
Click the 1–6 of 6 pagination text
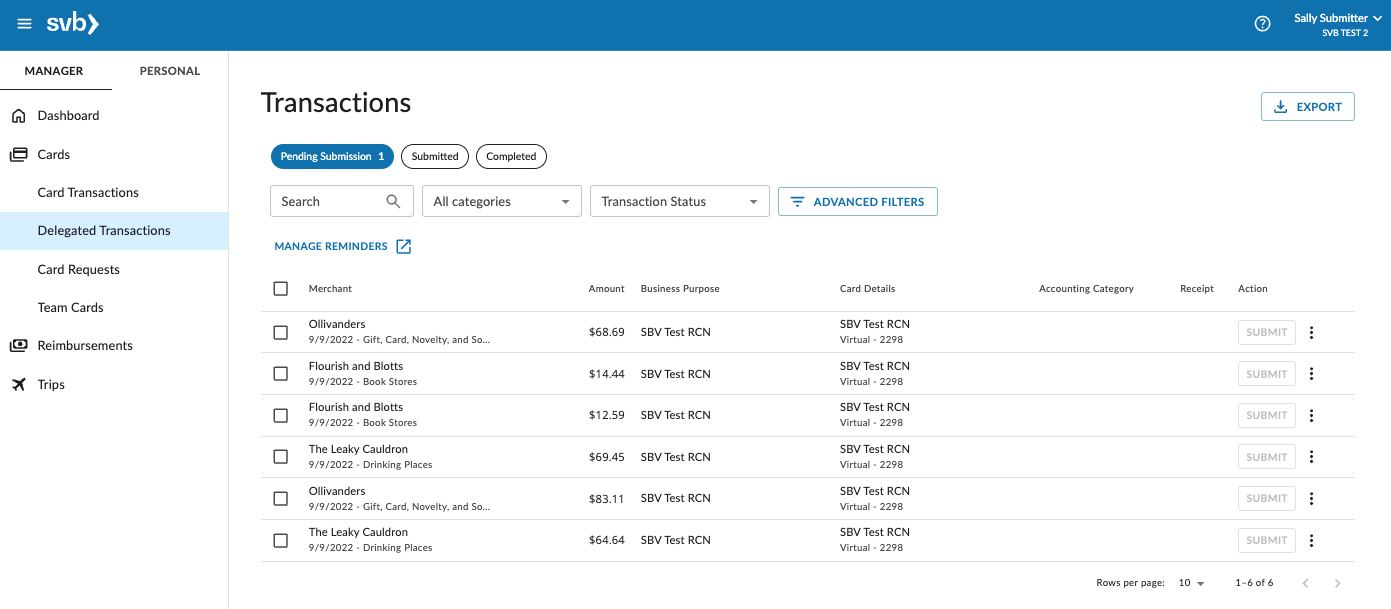[x=1254, y=583]
